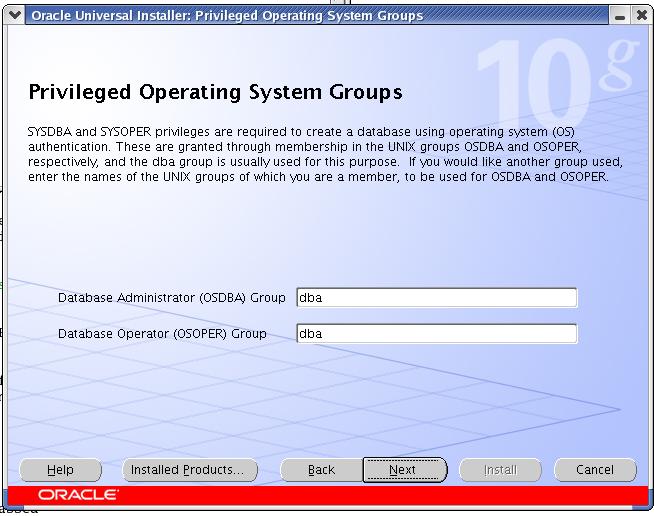This screenshot has height=516, width=654.
Task: Focus the Database Administrator (OSDBA) Group field
Action: tap(436, 298)
